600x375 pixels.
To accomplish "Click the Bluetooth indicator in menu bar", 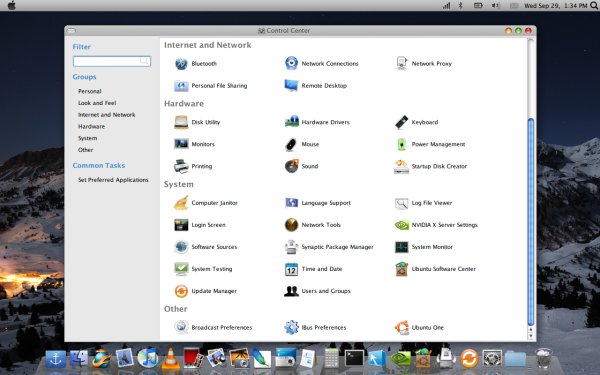I will (x=461, y=5).
